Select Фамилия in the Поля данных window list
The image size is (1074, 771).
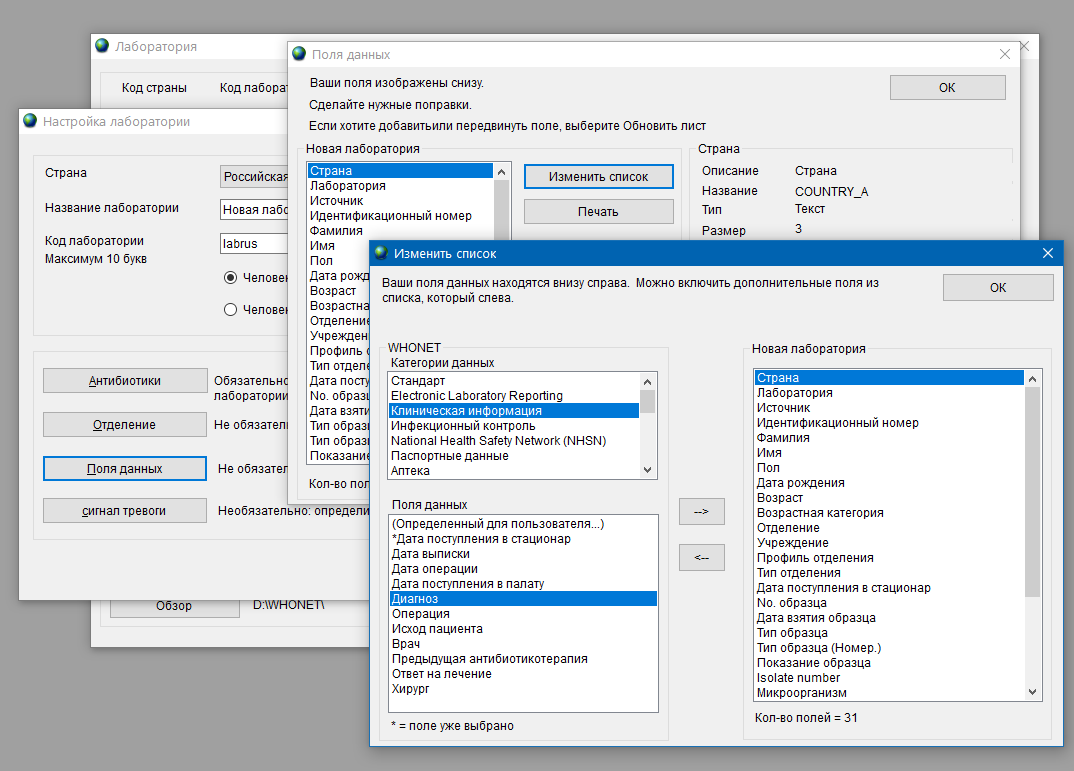click(x=401, y=231)
